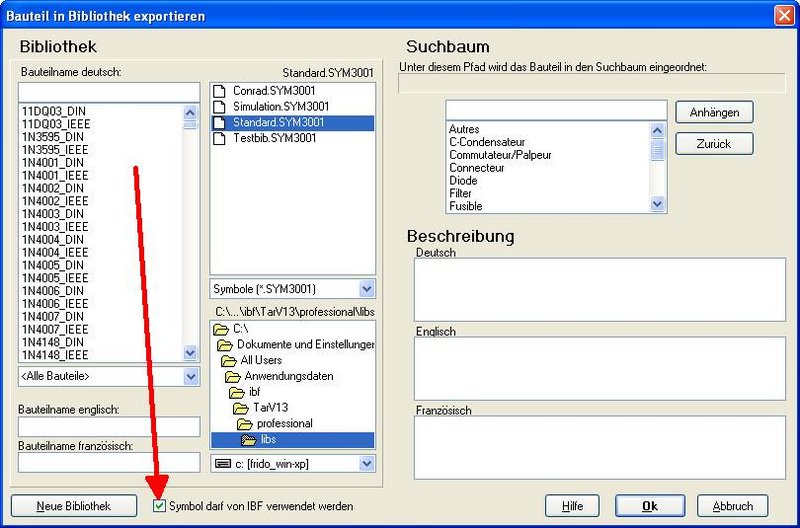Image resolution: width=800 pixels, height=528 pixels.
Task: Click the Neue Bibliothek button
Action: coord(73,506)
